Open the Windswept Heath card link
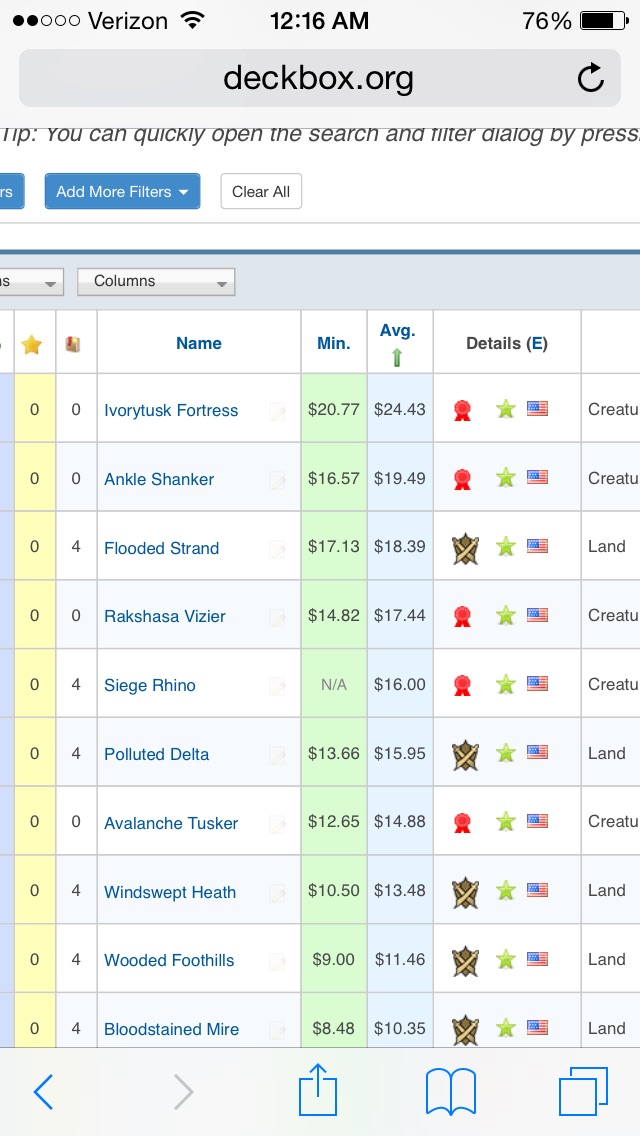 [170, 893]
